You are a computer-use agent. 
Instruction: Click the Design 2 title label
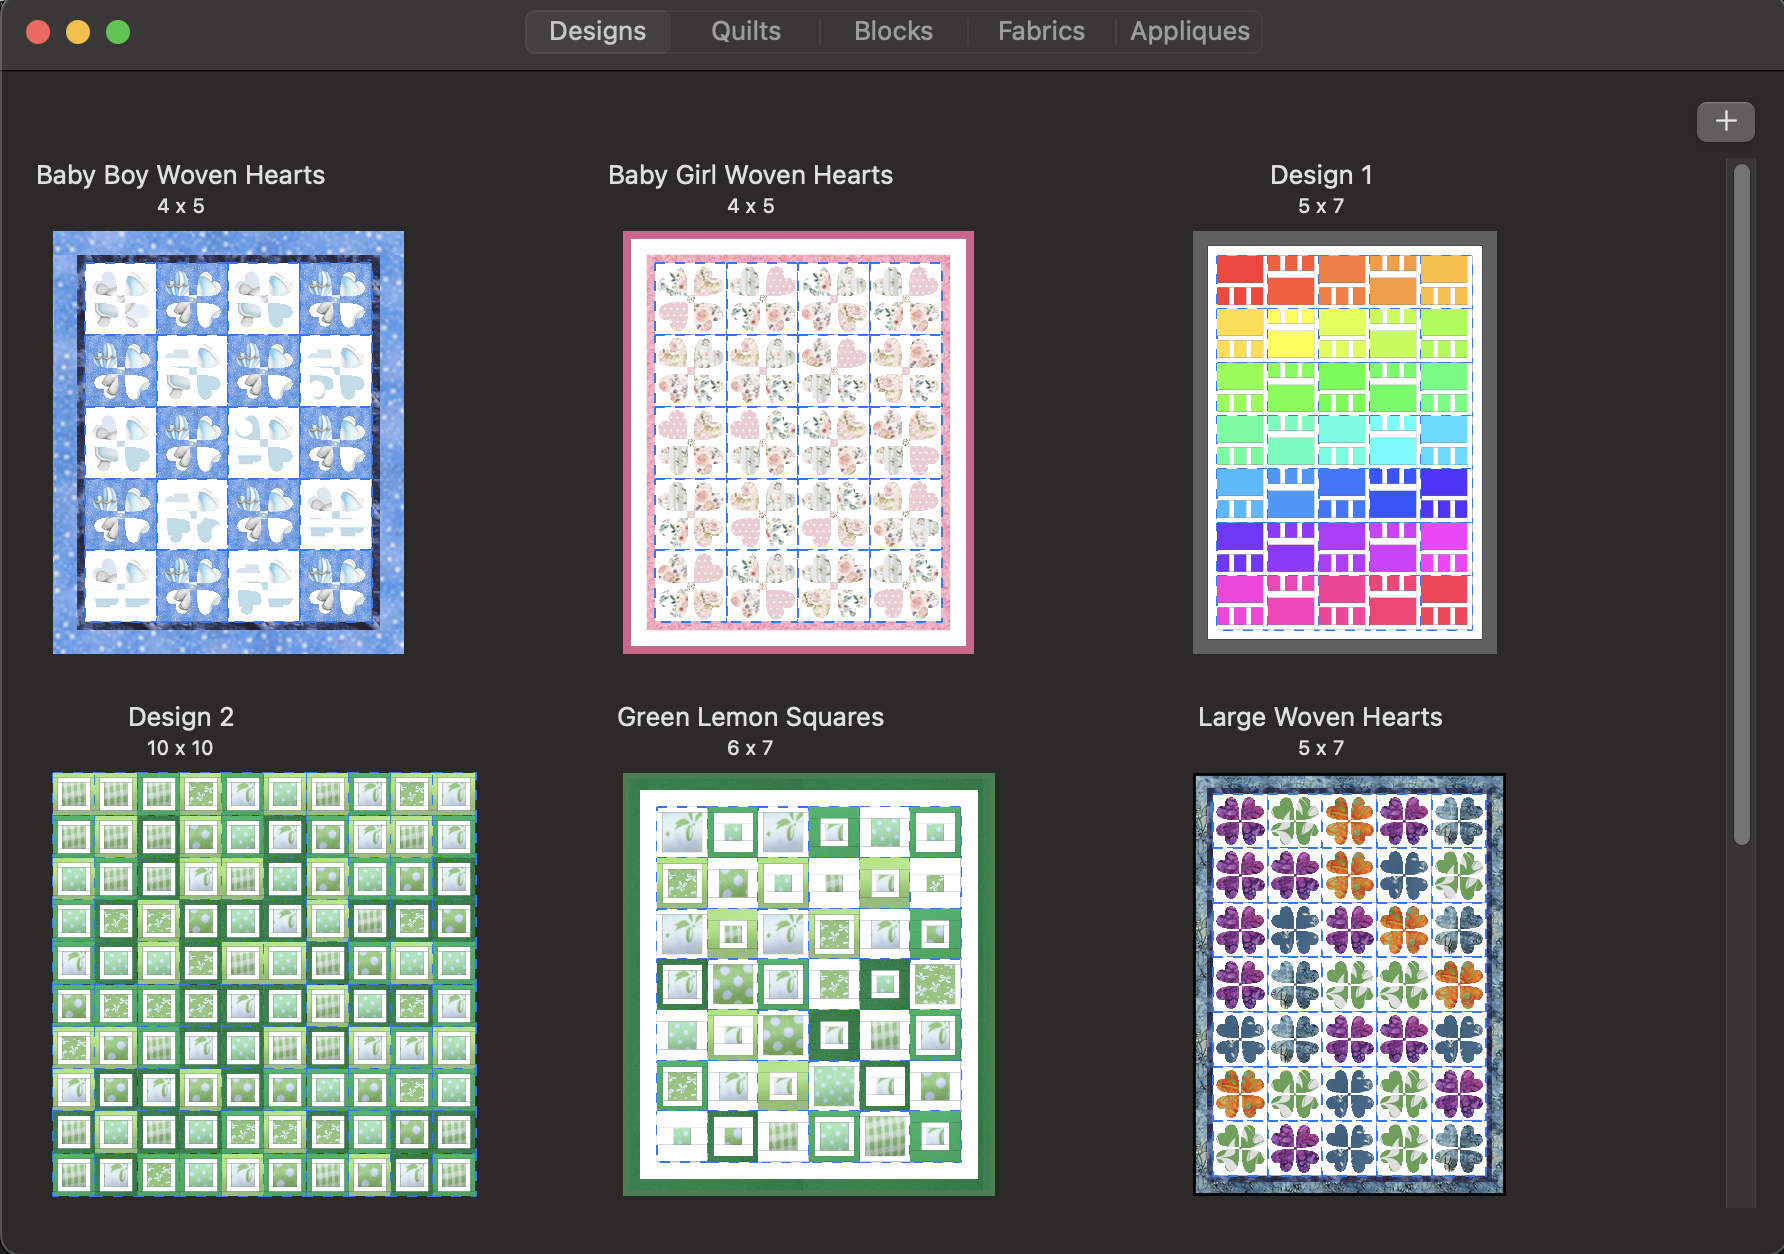[x=180, y=717]
